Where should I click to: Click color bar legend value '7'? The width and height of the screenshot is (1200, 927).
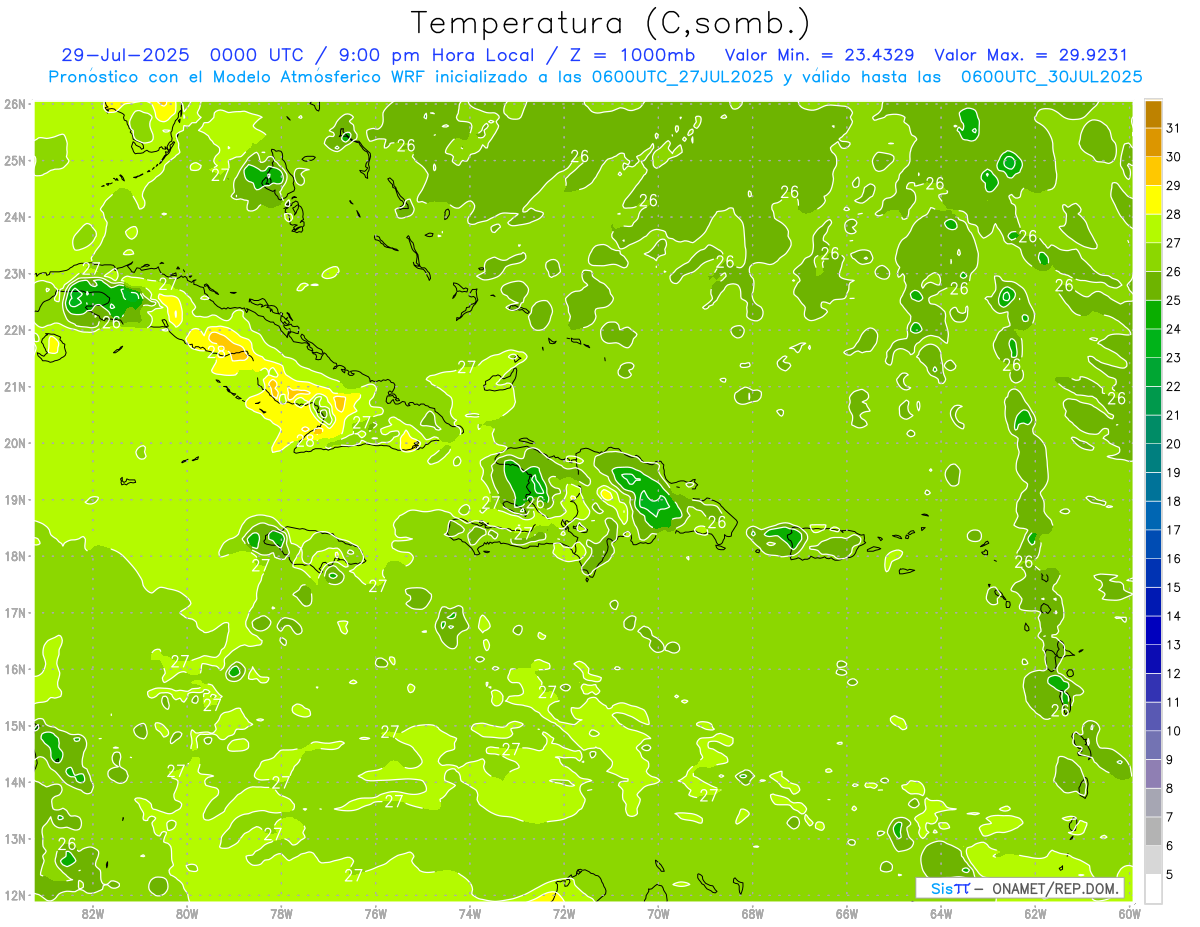pyautogui.click(x=1171, y=817)
